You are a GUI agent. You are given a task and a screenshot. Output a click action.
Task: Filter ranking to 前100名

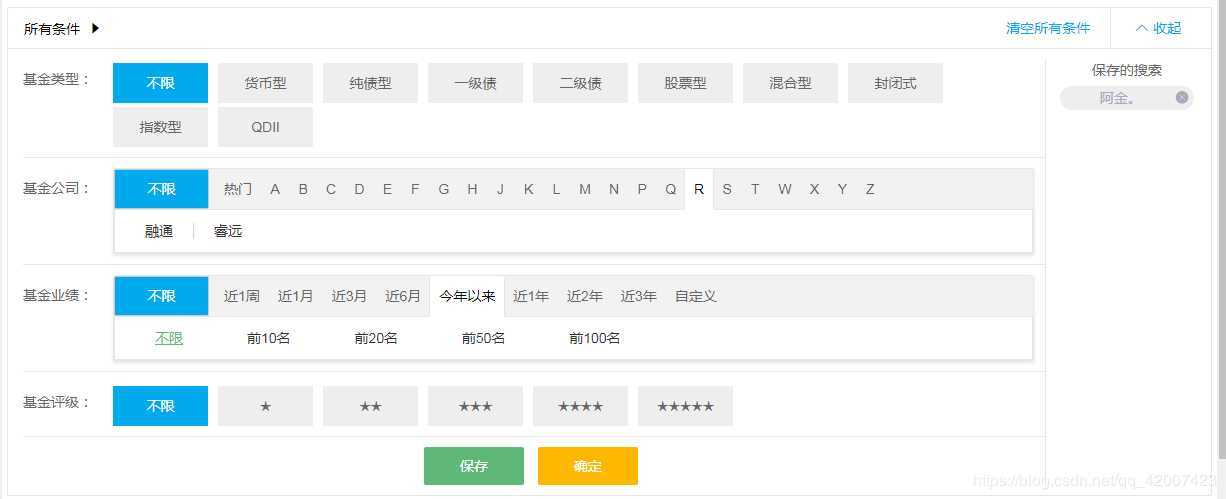click(595, 338)
